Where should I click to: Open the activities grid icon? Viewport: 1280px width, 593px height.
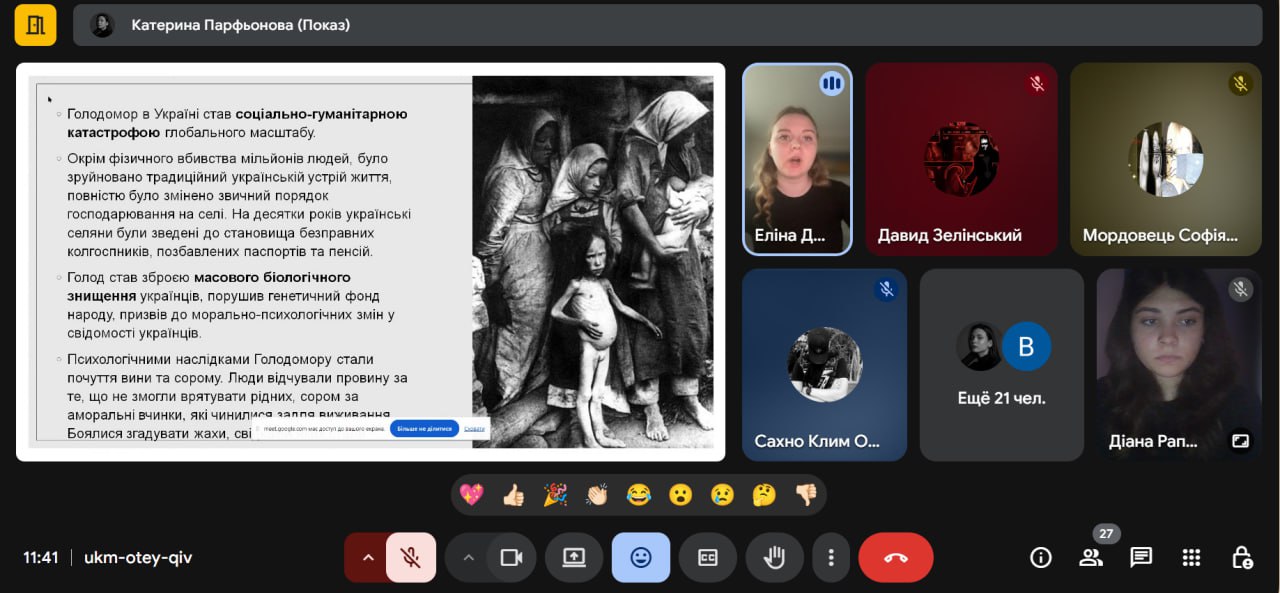(x=1191, y=558)
